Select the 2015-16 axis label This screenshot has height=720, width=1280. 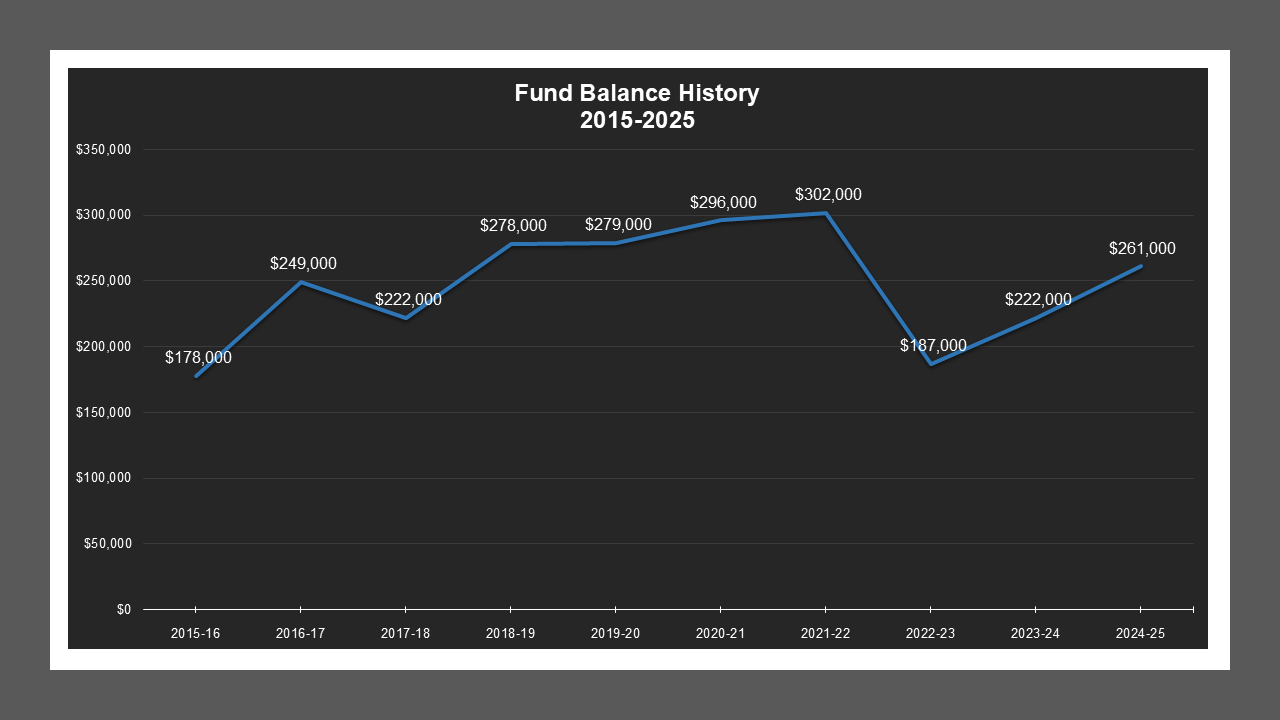point(196,633)
